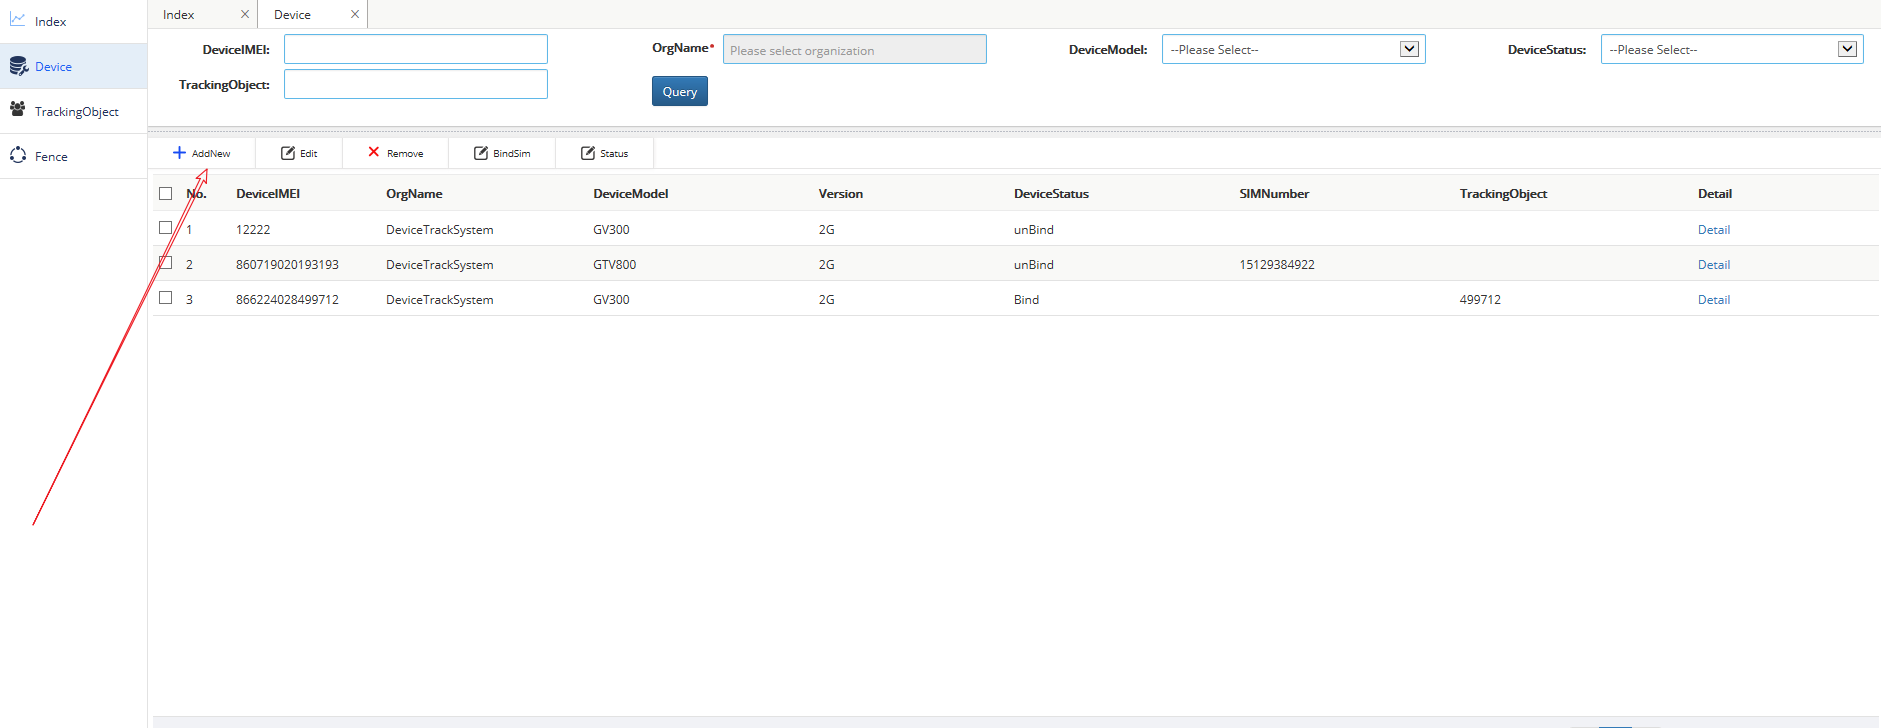Focus the TrackingObject search field
1881x728 pixels.
pyautogui.click(x=415, y=84)
